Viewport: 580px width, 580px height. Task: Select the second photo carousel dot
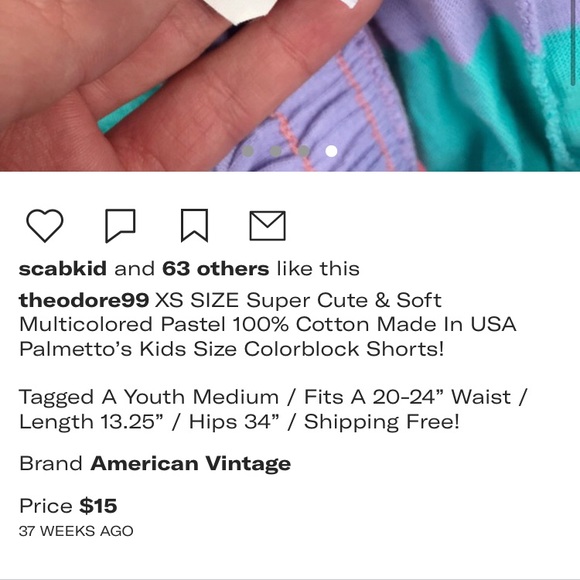point(276,151)
